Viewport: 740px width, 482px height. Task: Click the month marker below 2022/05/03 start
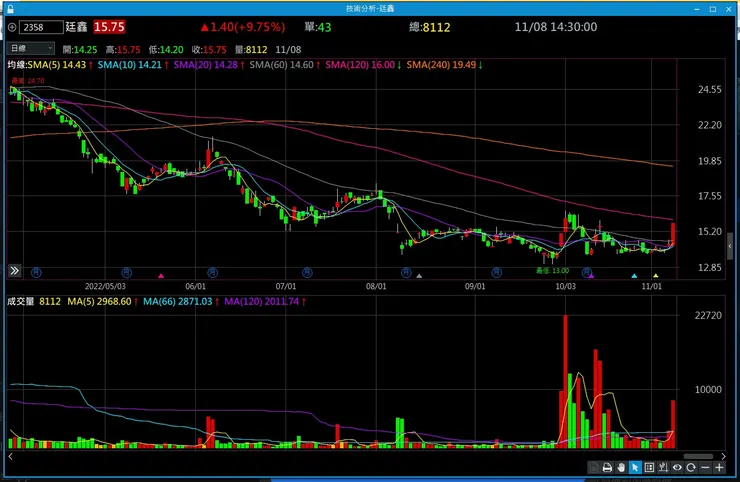point(36,272)
